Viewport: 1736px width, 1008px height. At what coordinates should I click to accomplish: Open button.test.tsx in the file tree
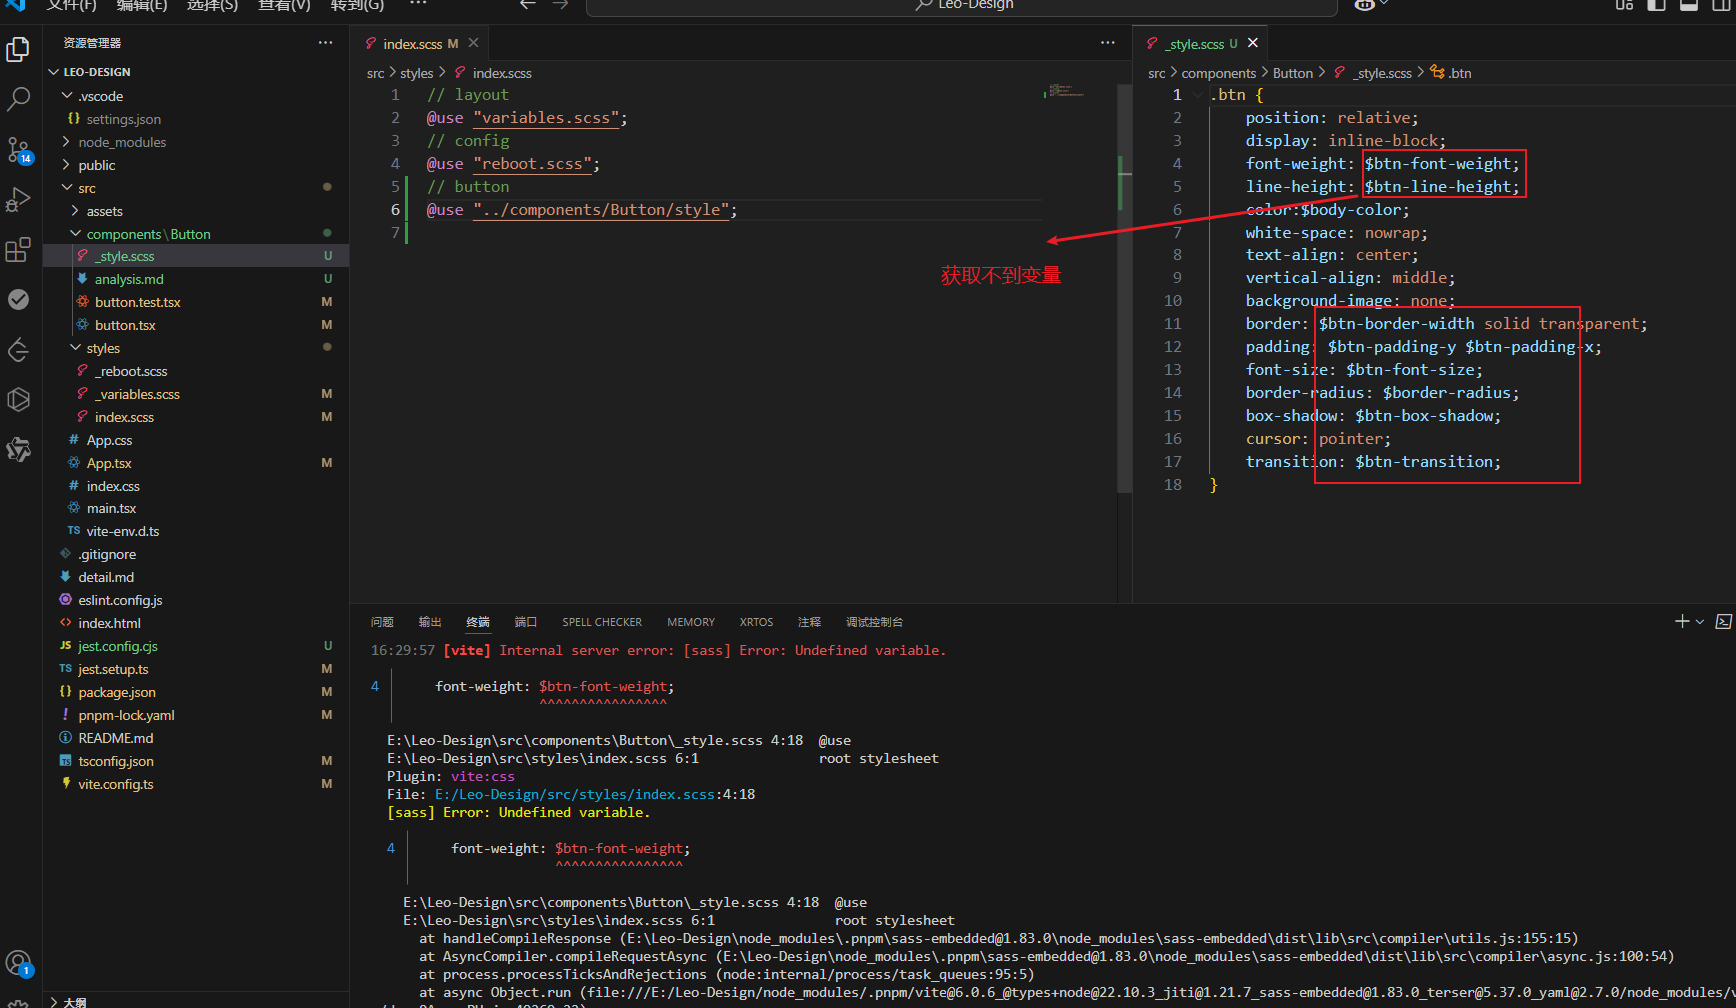137,302
